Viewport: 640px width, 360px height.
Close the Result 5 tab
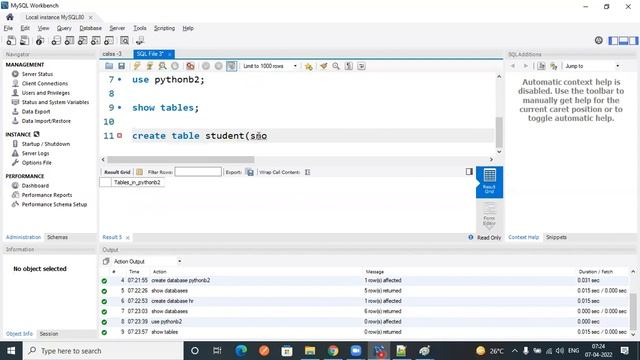pyautogui.click(x=128, y=238)
